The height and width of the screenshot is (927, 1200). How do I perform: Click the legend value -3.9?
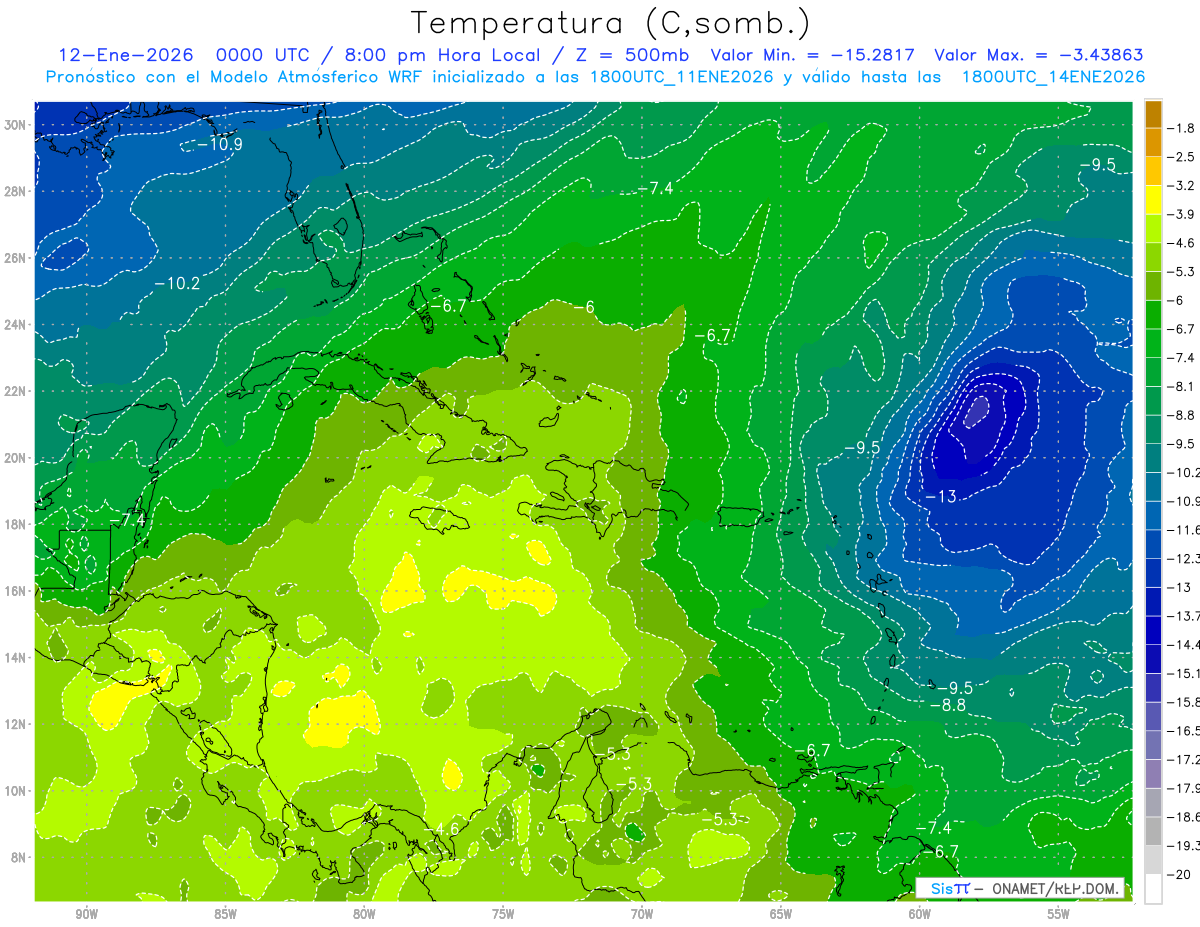(1182, 214)
